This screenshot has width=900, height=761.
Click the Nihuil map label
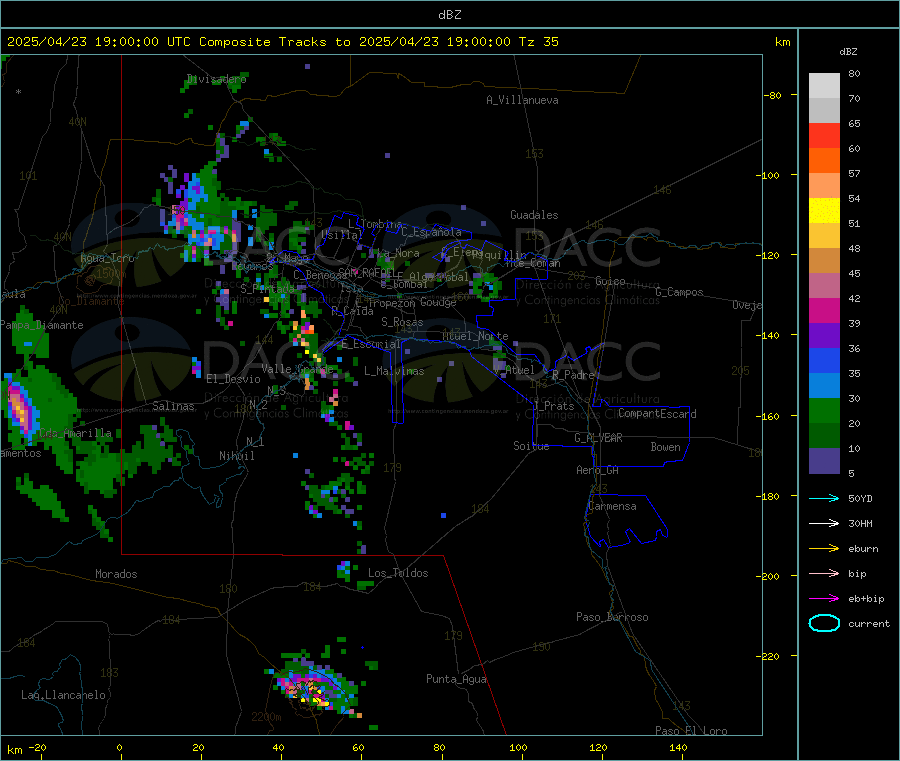coord(237,456)
